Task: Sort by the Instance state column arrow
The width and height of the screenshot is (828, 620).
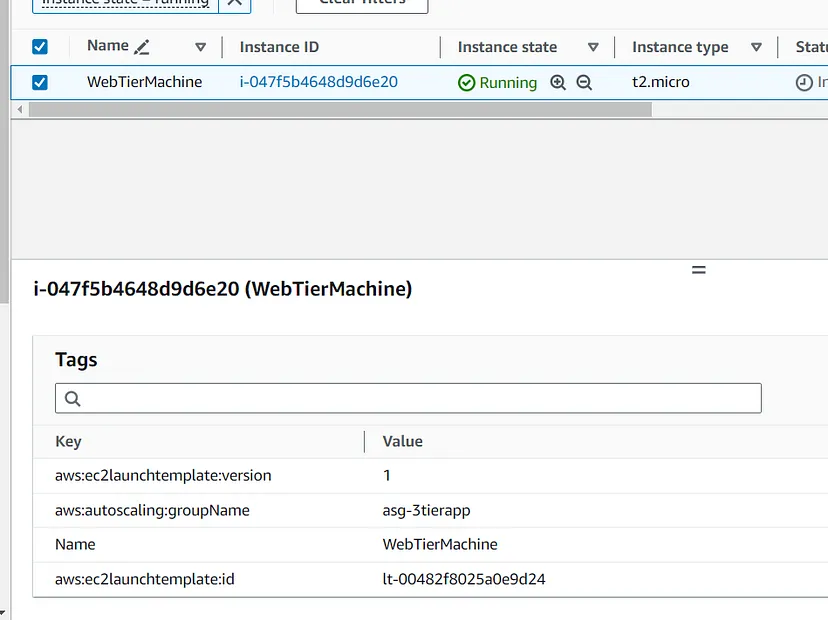Action: (x=593, y=48)
